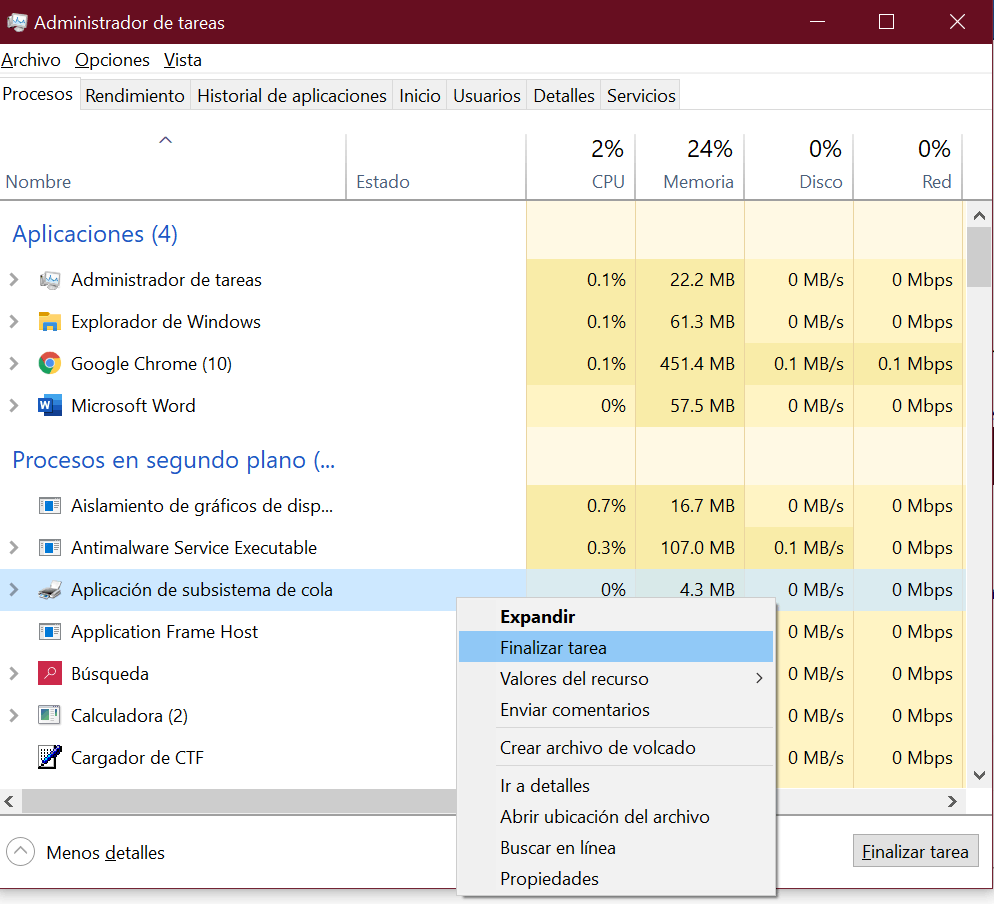
Task: Click the title bar Task Manager icon
Action: (x=17, y=23)
